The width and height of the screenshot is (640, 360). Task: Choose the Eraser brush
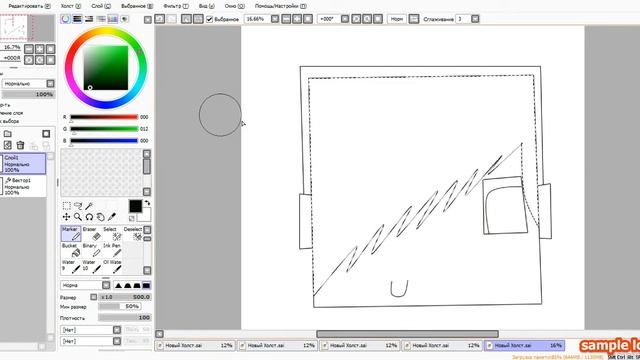tap(91, 233)
